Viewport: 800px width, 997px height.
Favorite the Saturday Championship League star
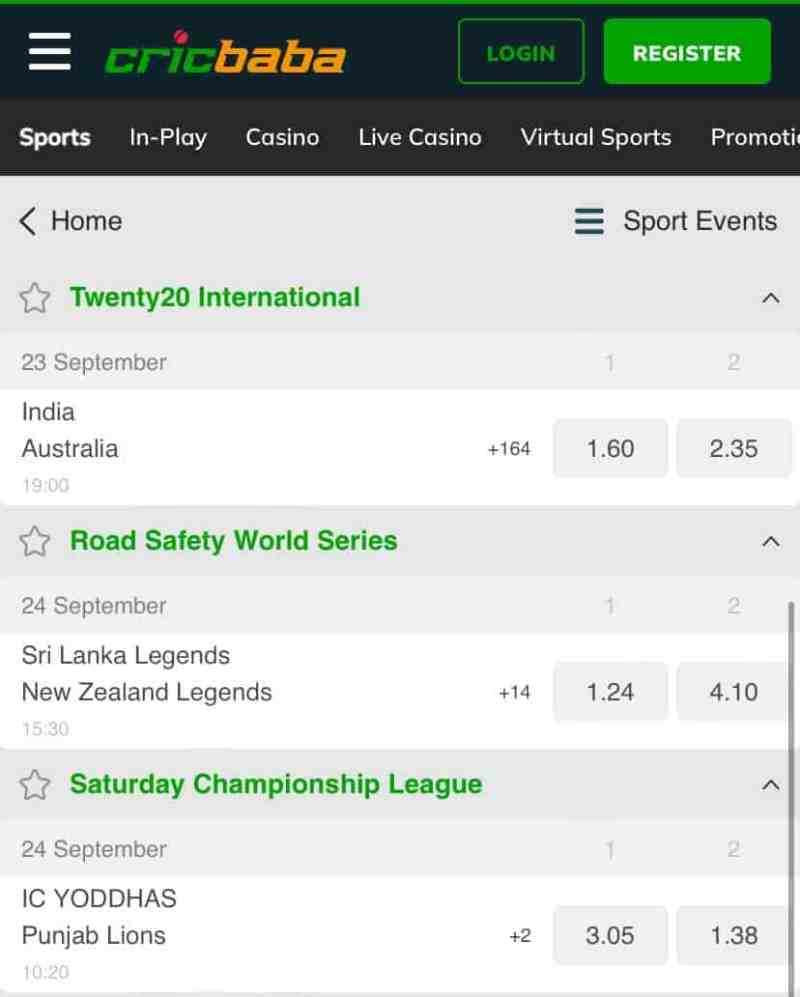pyautogui.click(x=34, y=785)
